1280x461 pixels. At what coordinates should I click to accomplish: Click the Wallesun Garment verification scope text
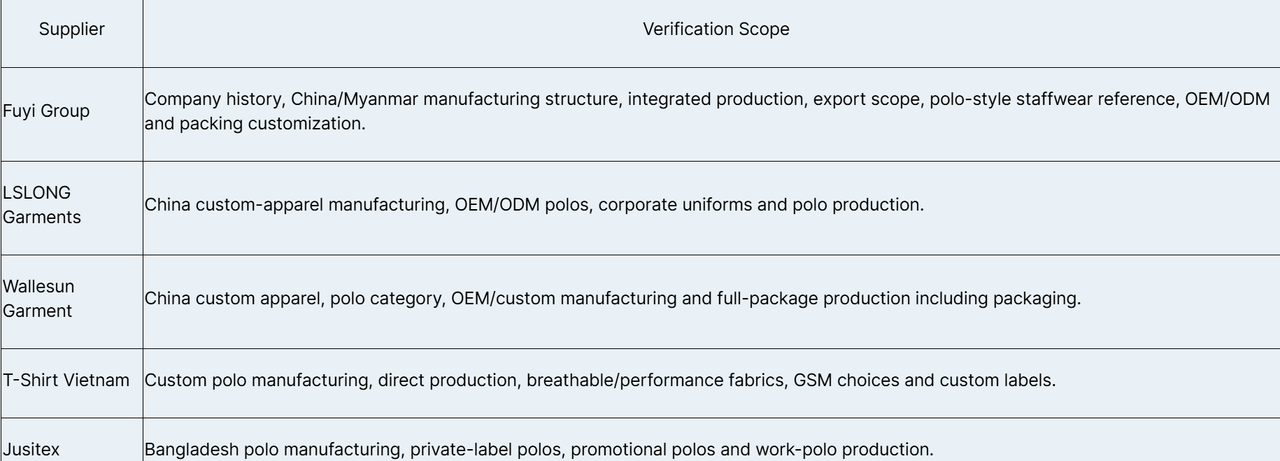pos(612,298)
